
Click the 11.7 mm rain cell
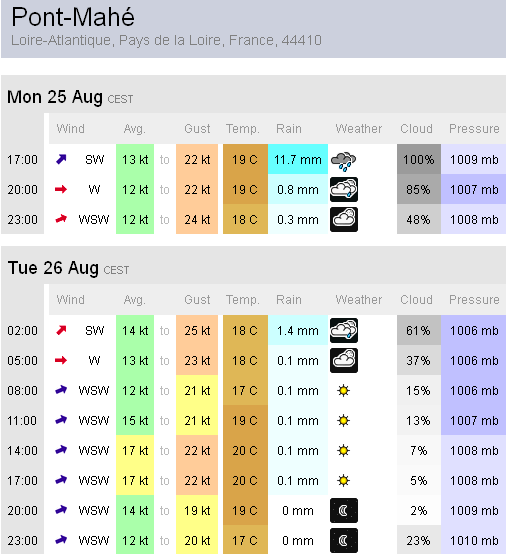coord(298,159)
